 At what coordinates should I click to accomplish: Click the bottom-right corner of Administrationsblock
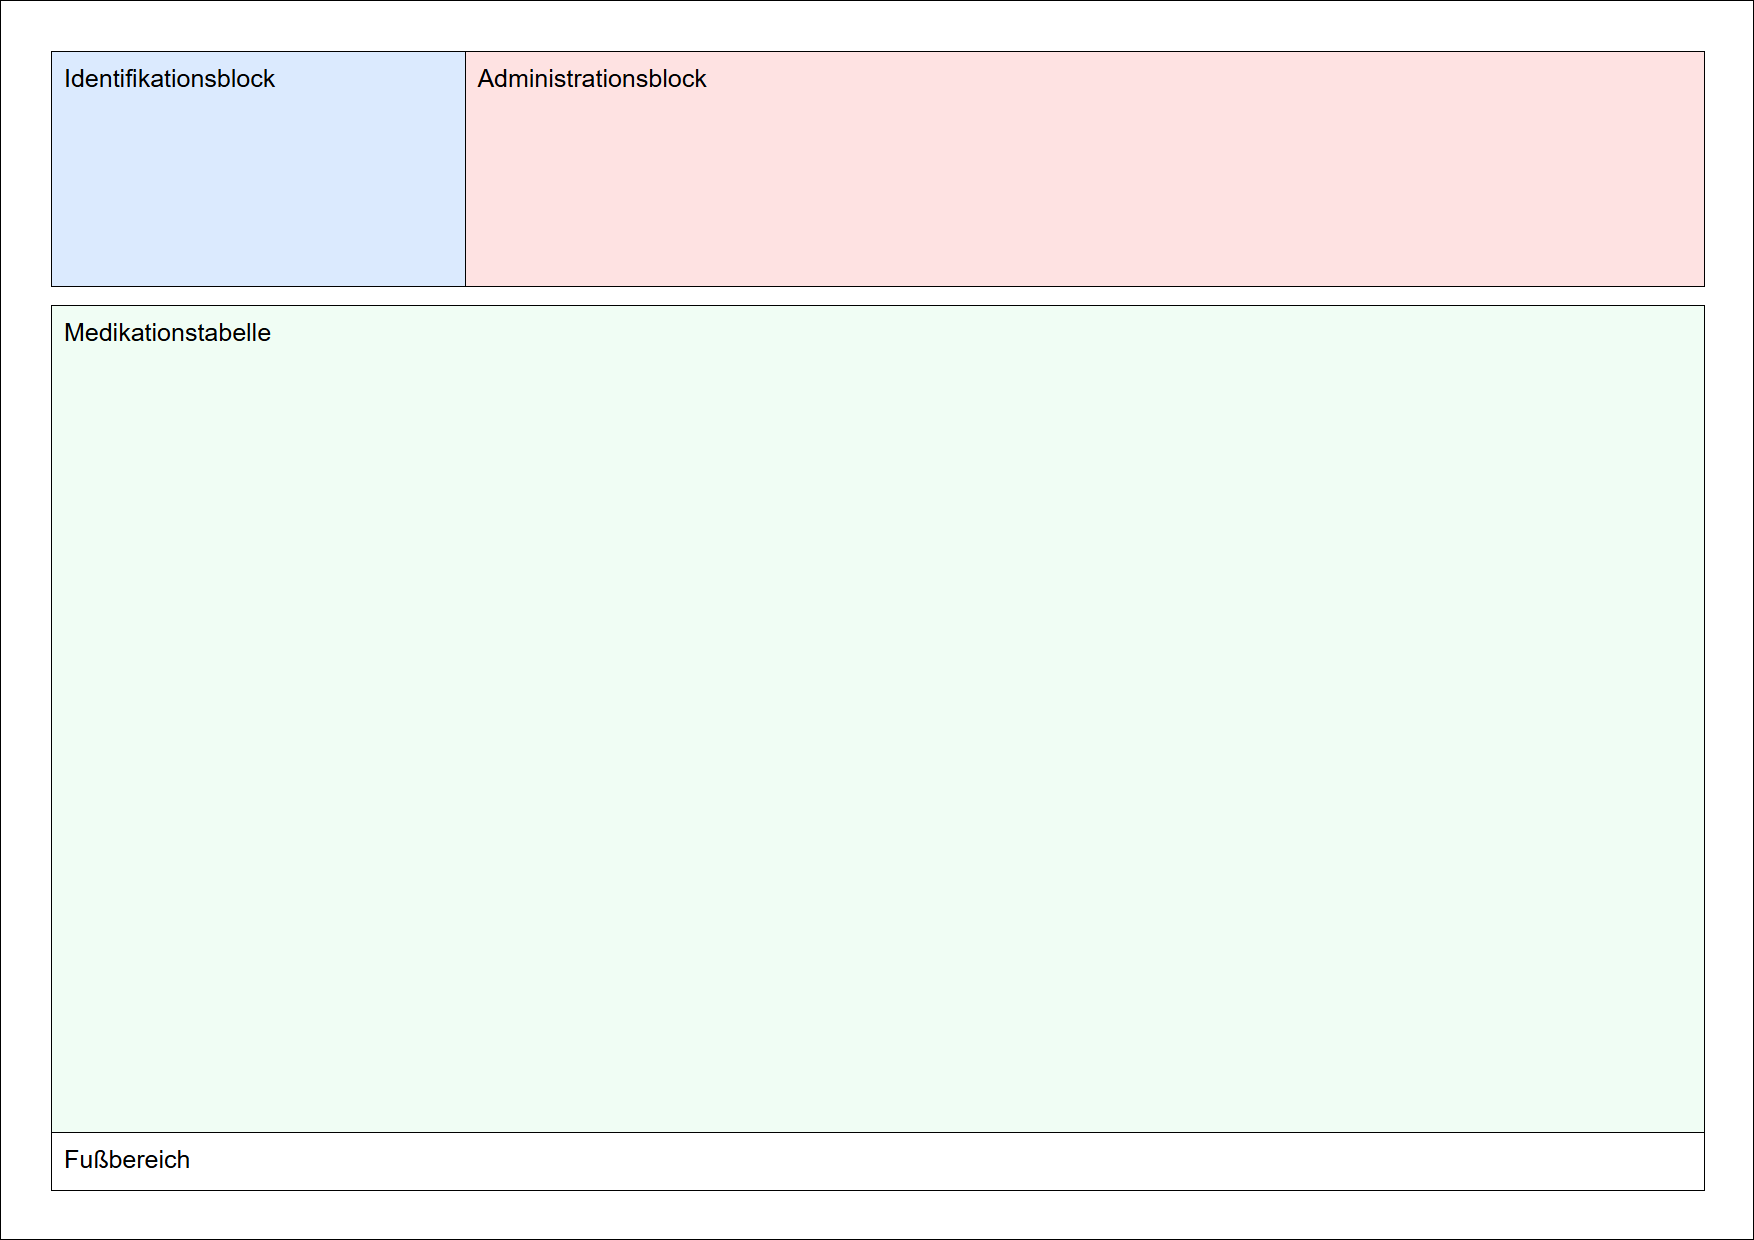coord(1704,286)
